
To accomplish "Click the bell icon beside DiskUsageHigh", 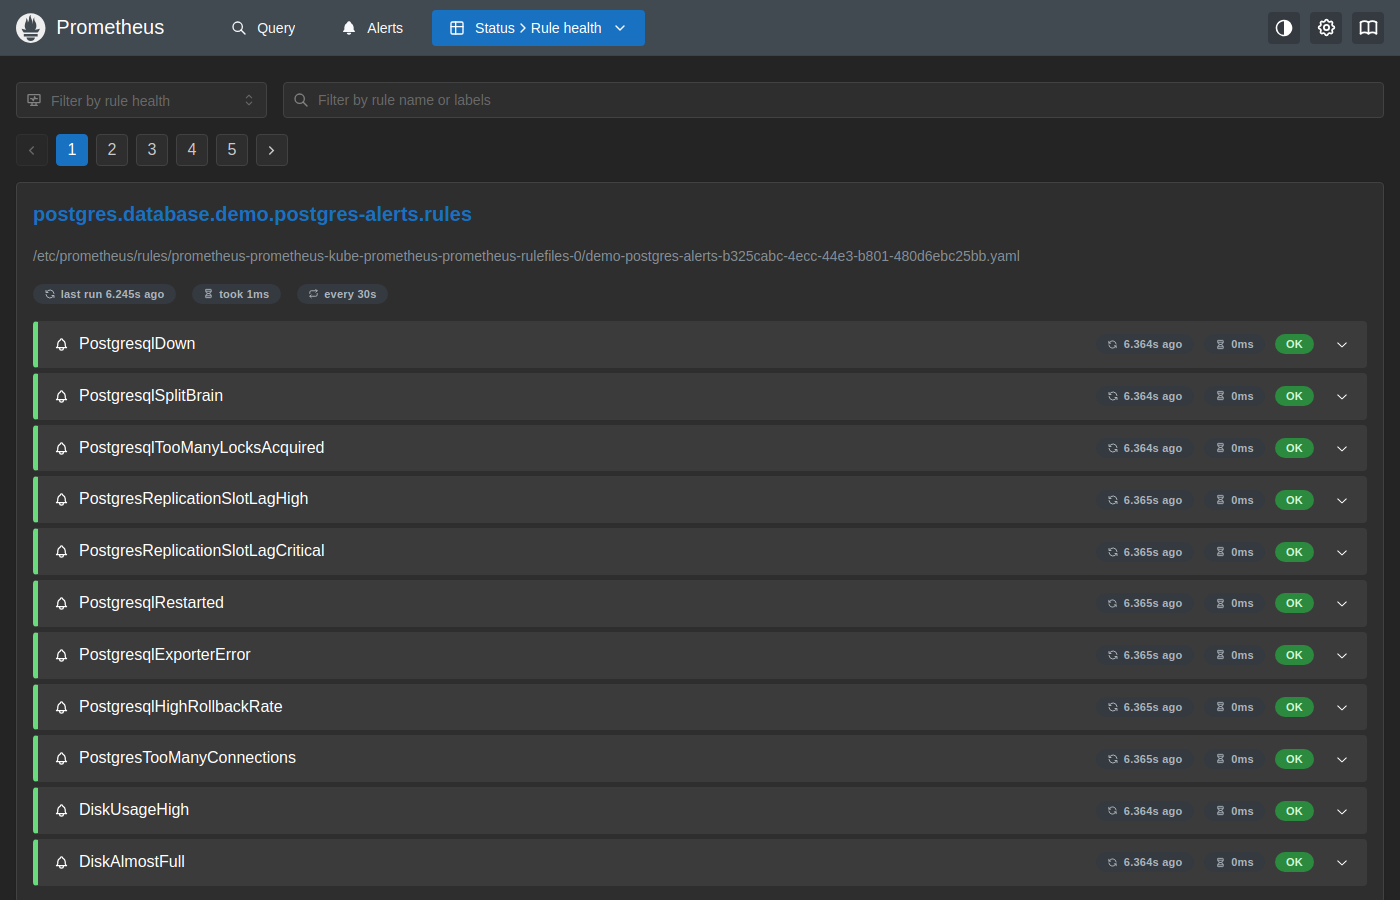I will 61,810.
